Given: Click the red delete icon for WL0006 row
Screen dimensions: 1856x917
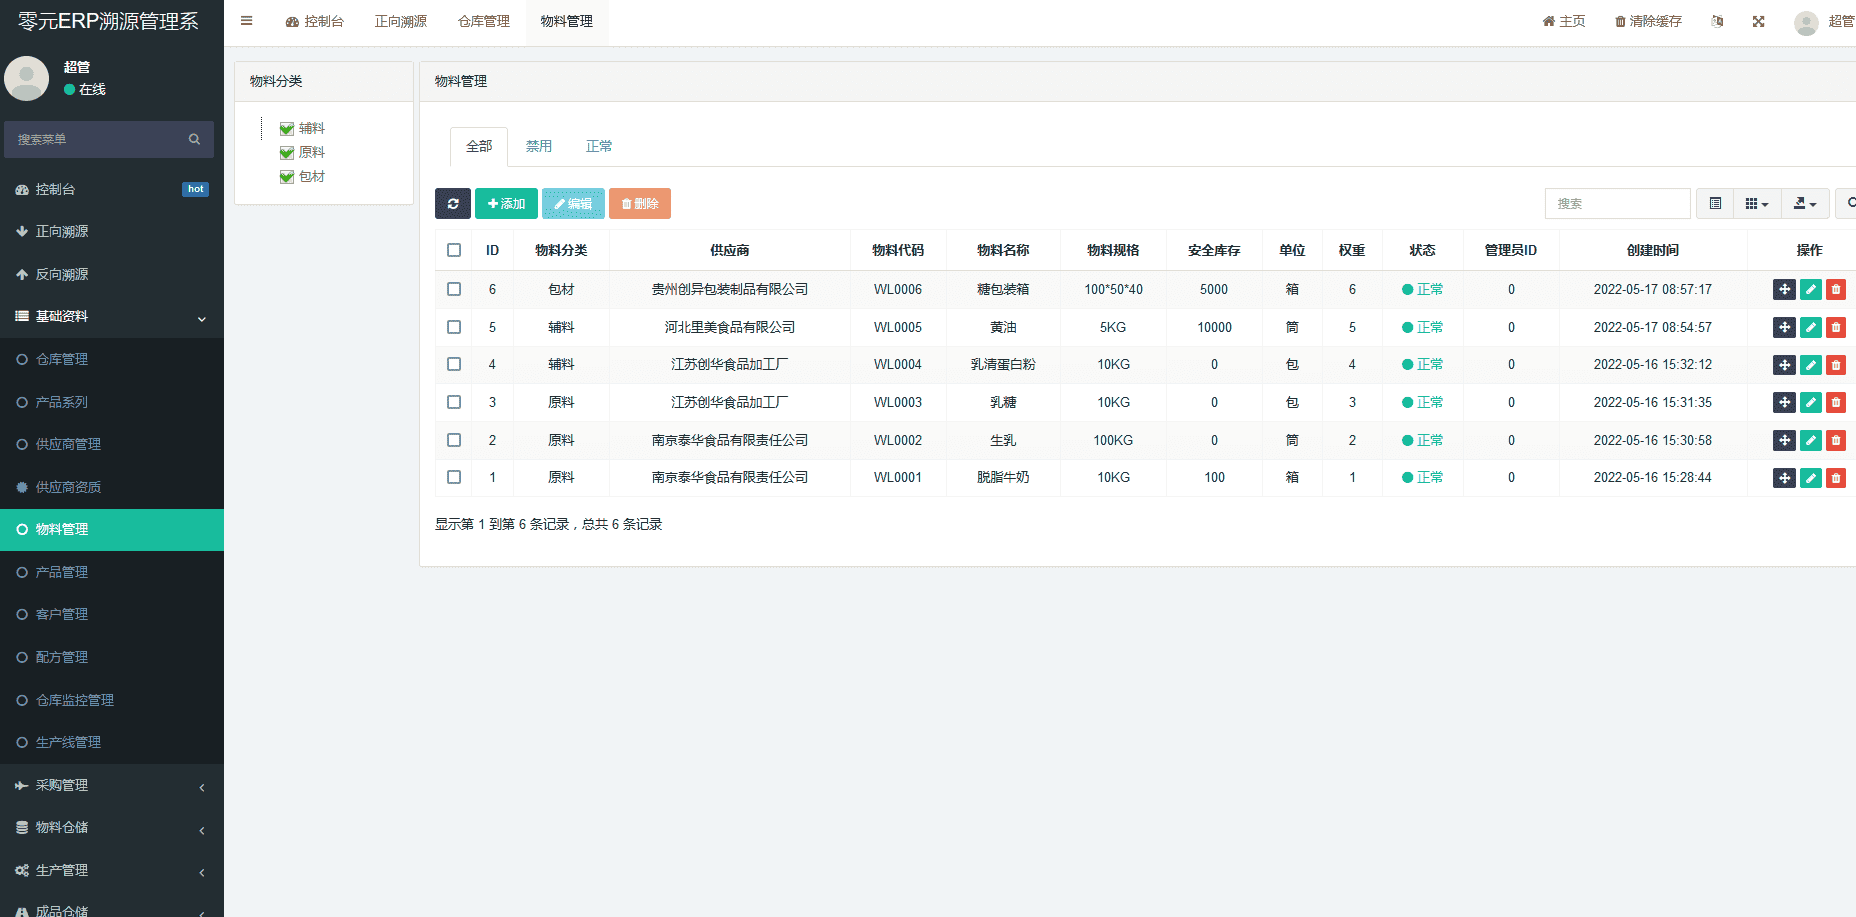Looking at the screenshot, I should tap(1835, 290).
